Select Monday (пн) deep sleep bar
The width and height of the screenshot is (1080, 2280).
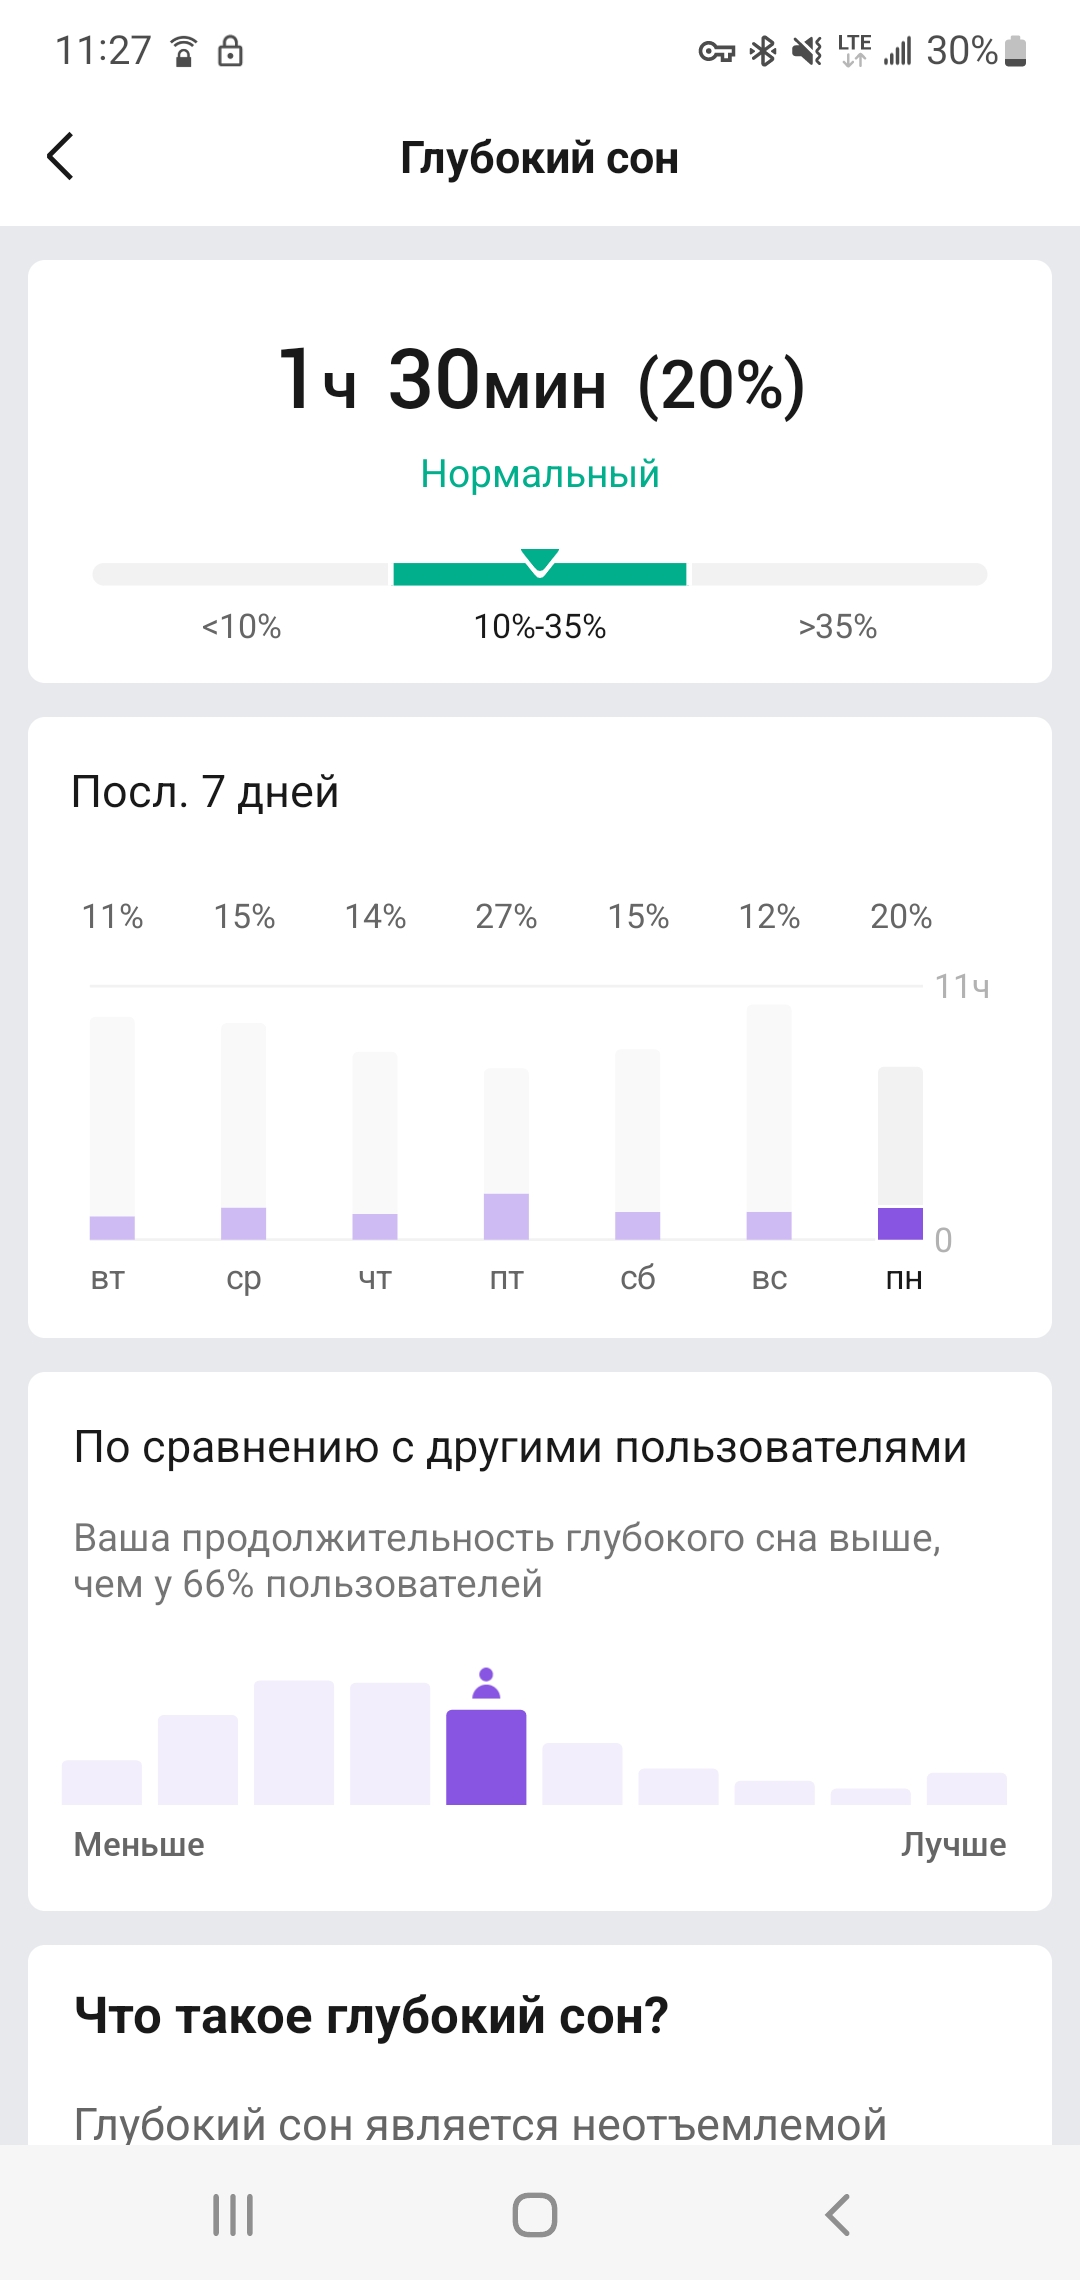900,1152
